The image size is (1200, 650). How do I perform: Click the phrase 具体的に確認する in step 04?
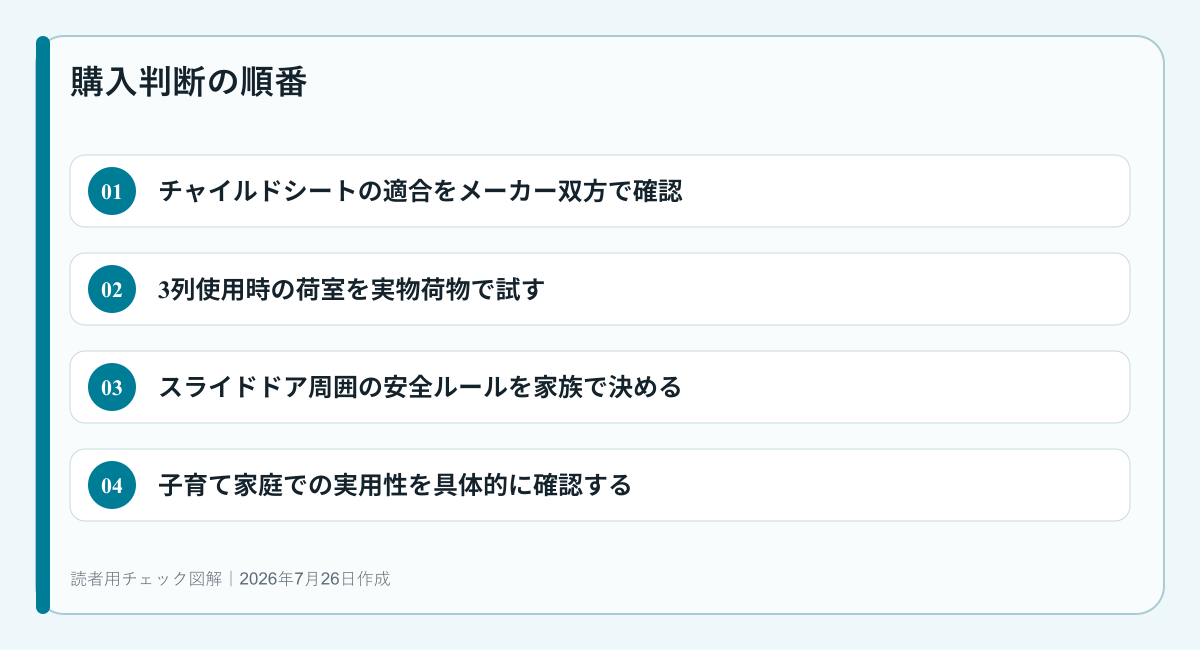[532, 485]
